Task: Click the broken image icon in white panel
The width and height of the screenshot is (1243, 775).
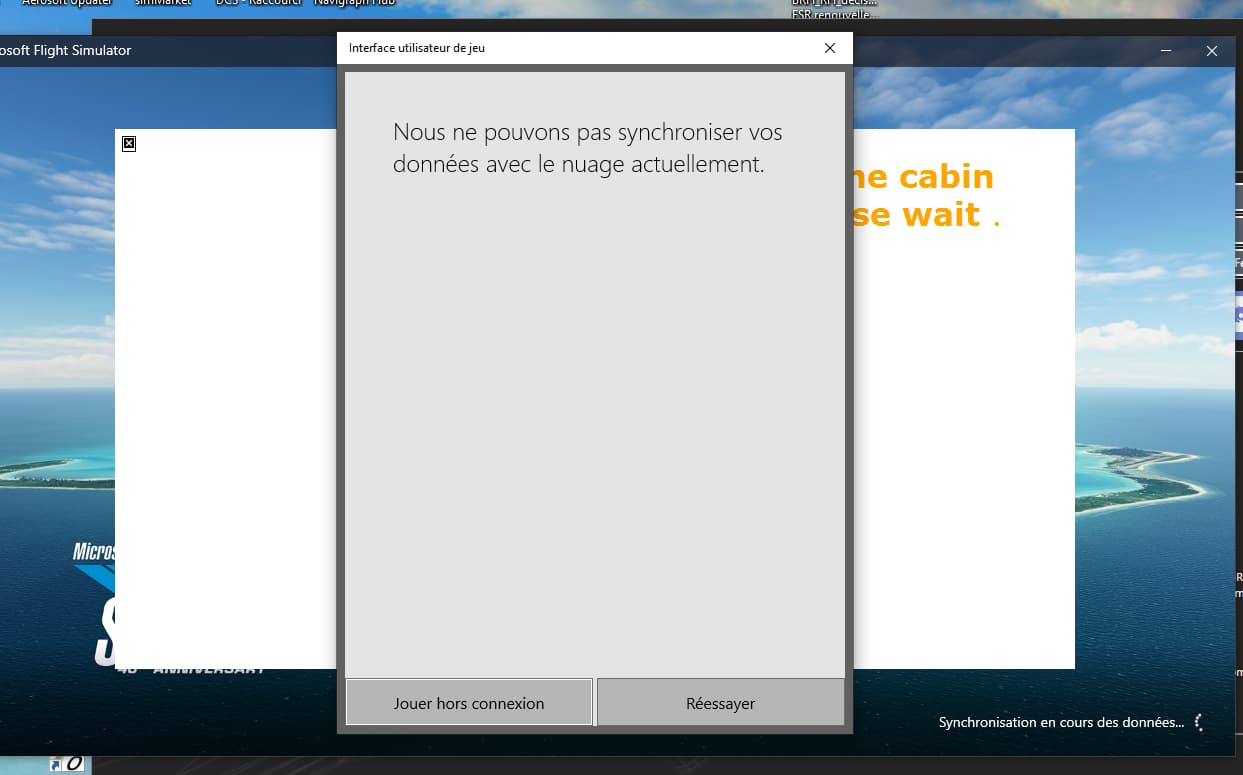Action: pos(129,144)
